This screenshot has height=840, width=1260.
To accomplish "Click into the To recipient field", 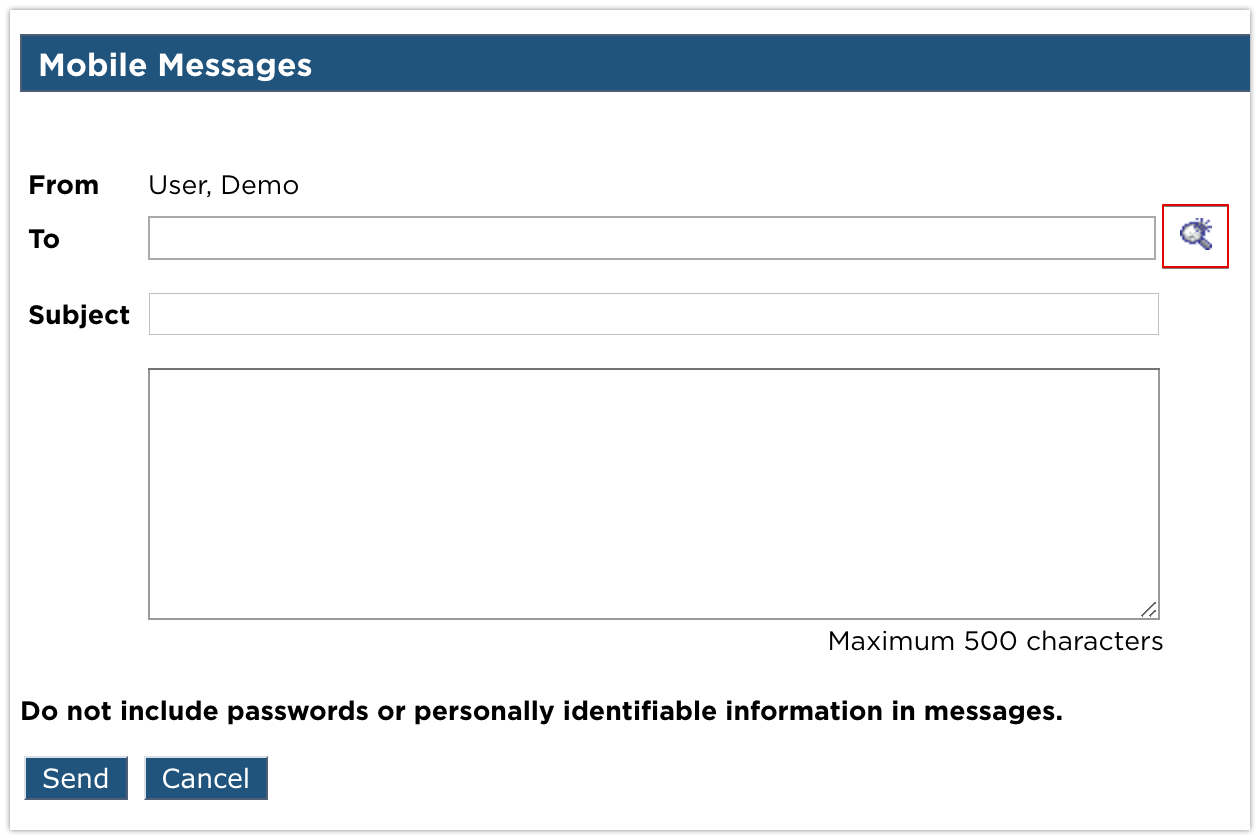I will [x=651, y=238].
